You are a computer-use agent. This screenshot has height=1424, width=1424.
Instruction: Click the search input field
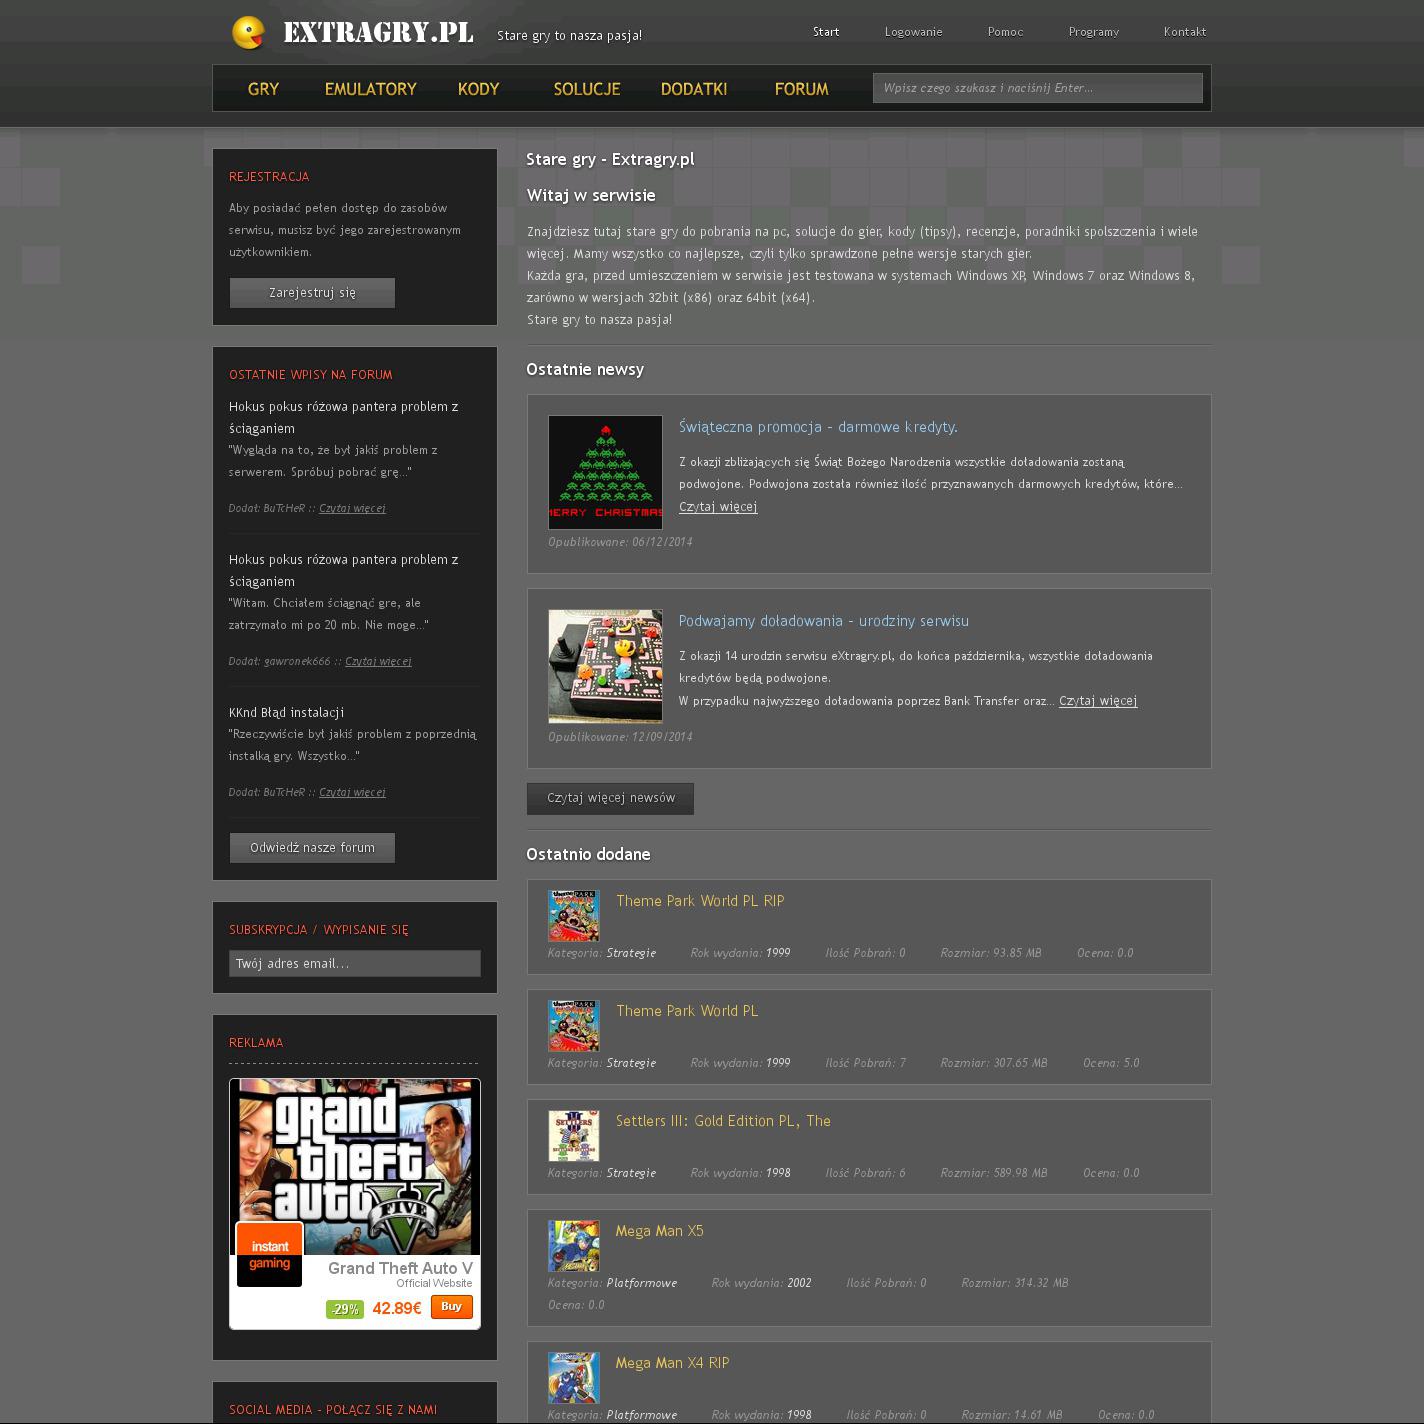1037,88
